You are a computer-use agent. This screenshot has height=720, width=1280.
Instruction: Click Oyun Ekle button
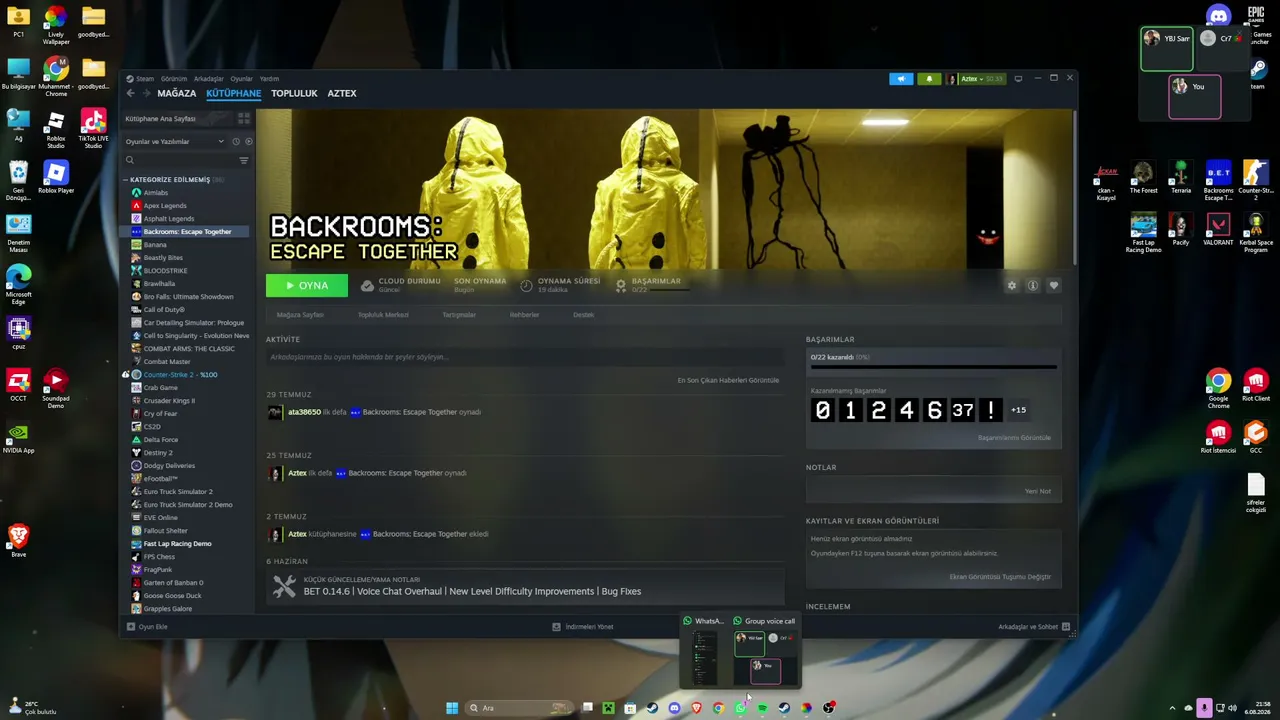(147, 627)
